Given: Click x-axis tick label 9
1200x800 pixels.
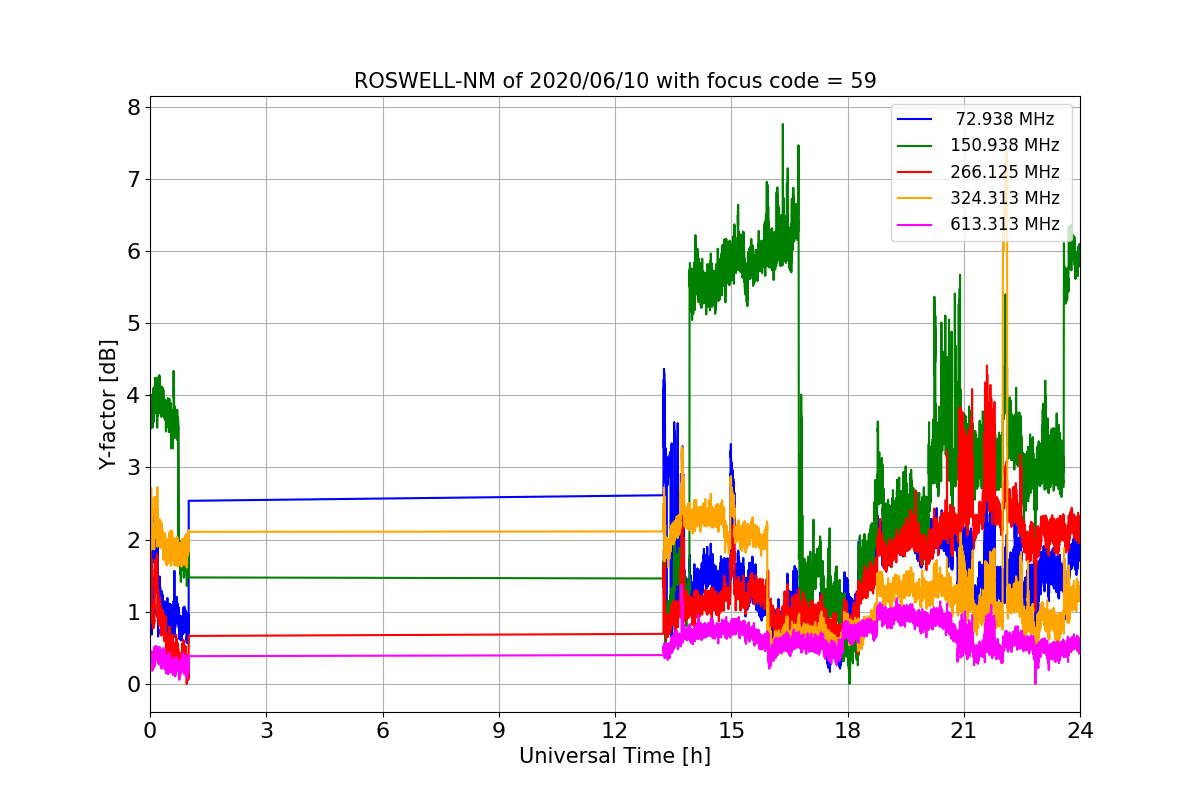Looking at the screenshot, I should click(x=498, y=730).
